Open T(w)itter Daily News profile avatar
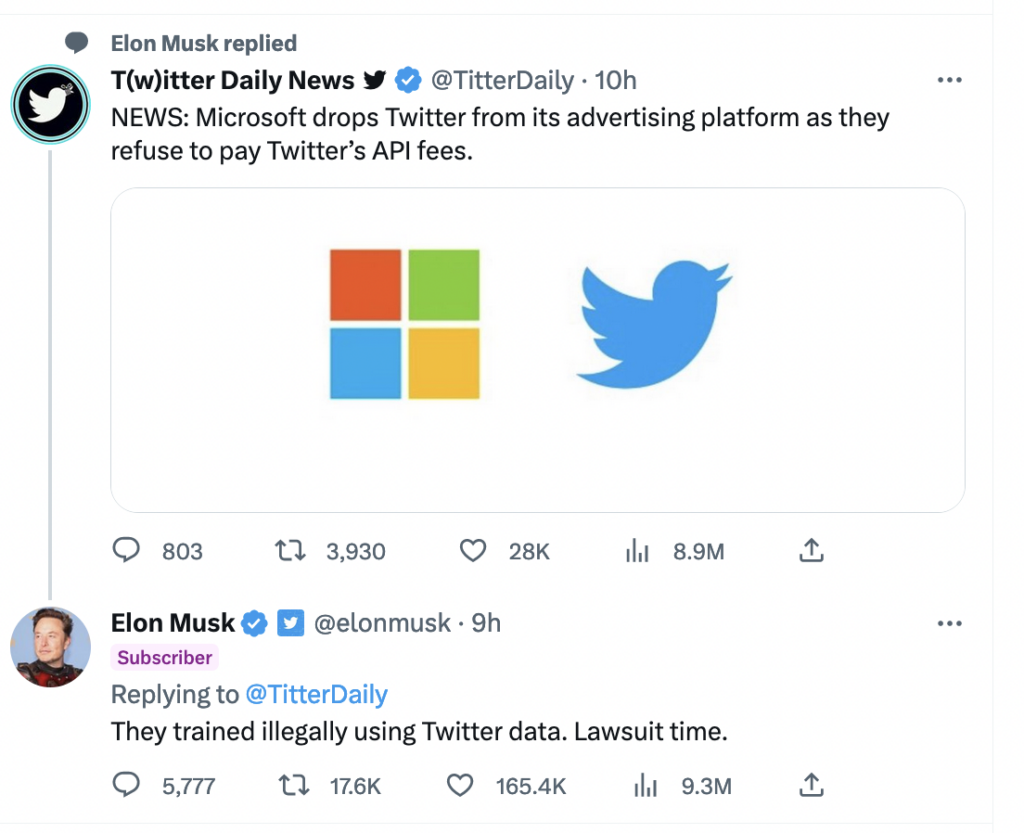This screenshot has height=833, width=1024. point(50,104)
